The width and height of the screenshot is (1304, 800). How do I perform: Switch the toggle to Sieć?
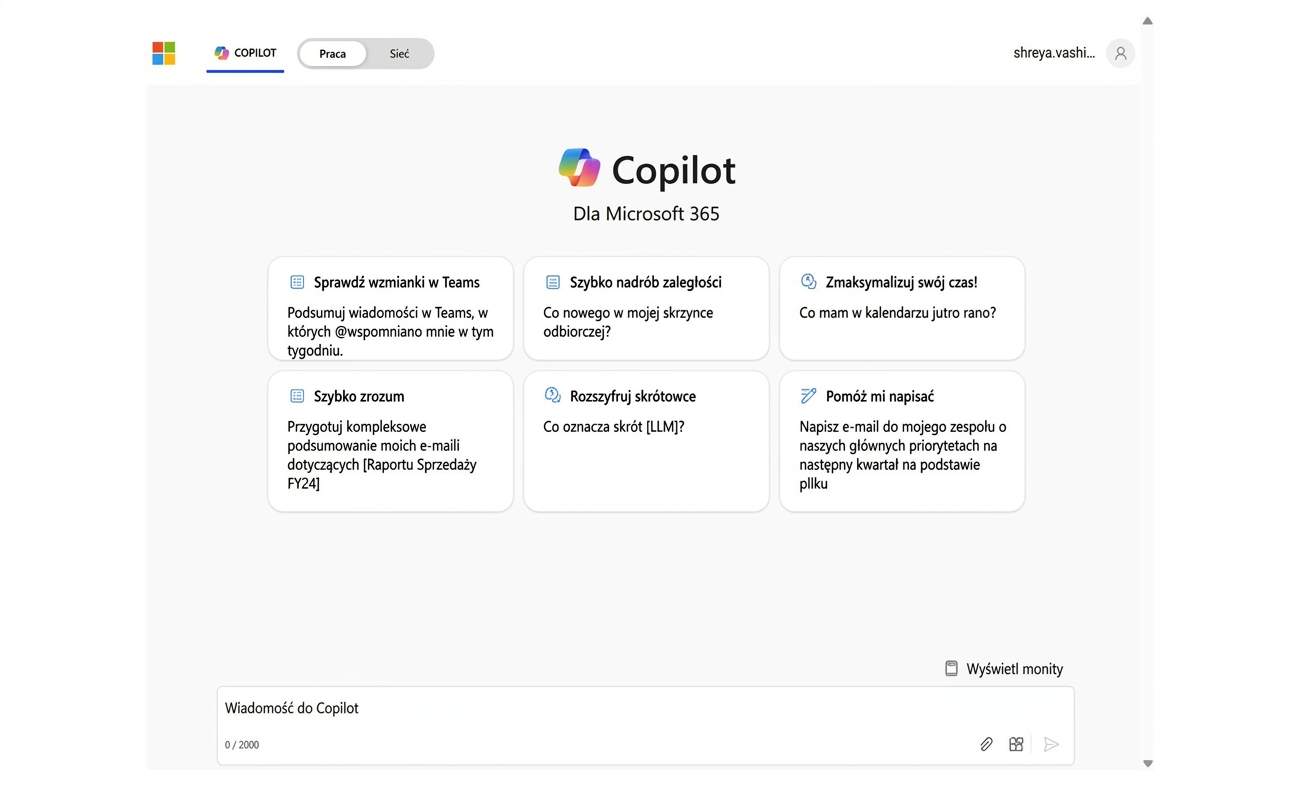coord(399,54)
